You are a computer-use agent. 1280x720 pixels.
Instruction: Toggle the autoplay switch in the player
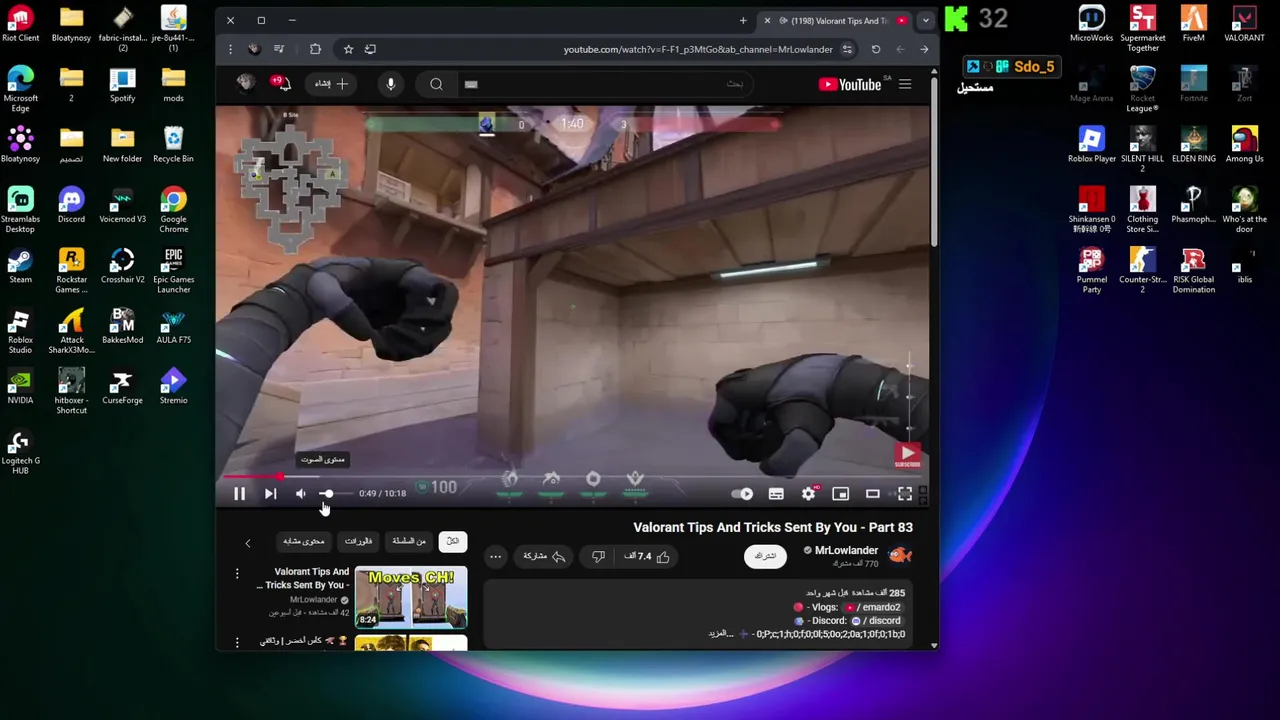(x=743, y=494)
